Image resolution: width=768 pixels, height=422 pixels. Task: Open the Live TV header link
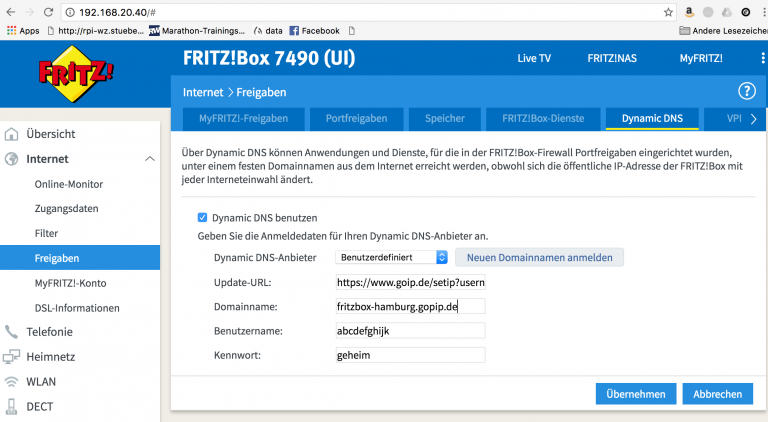[x=533, y=59]
